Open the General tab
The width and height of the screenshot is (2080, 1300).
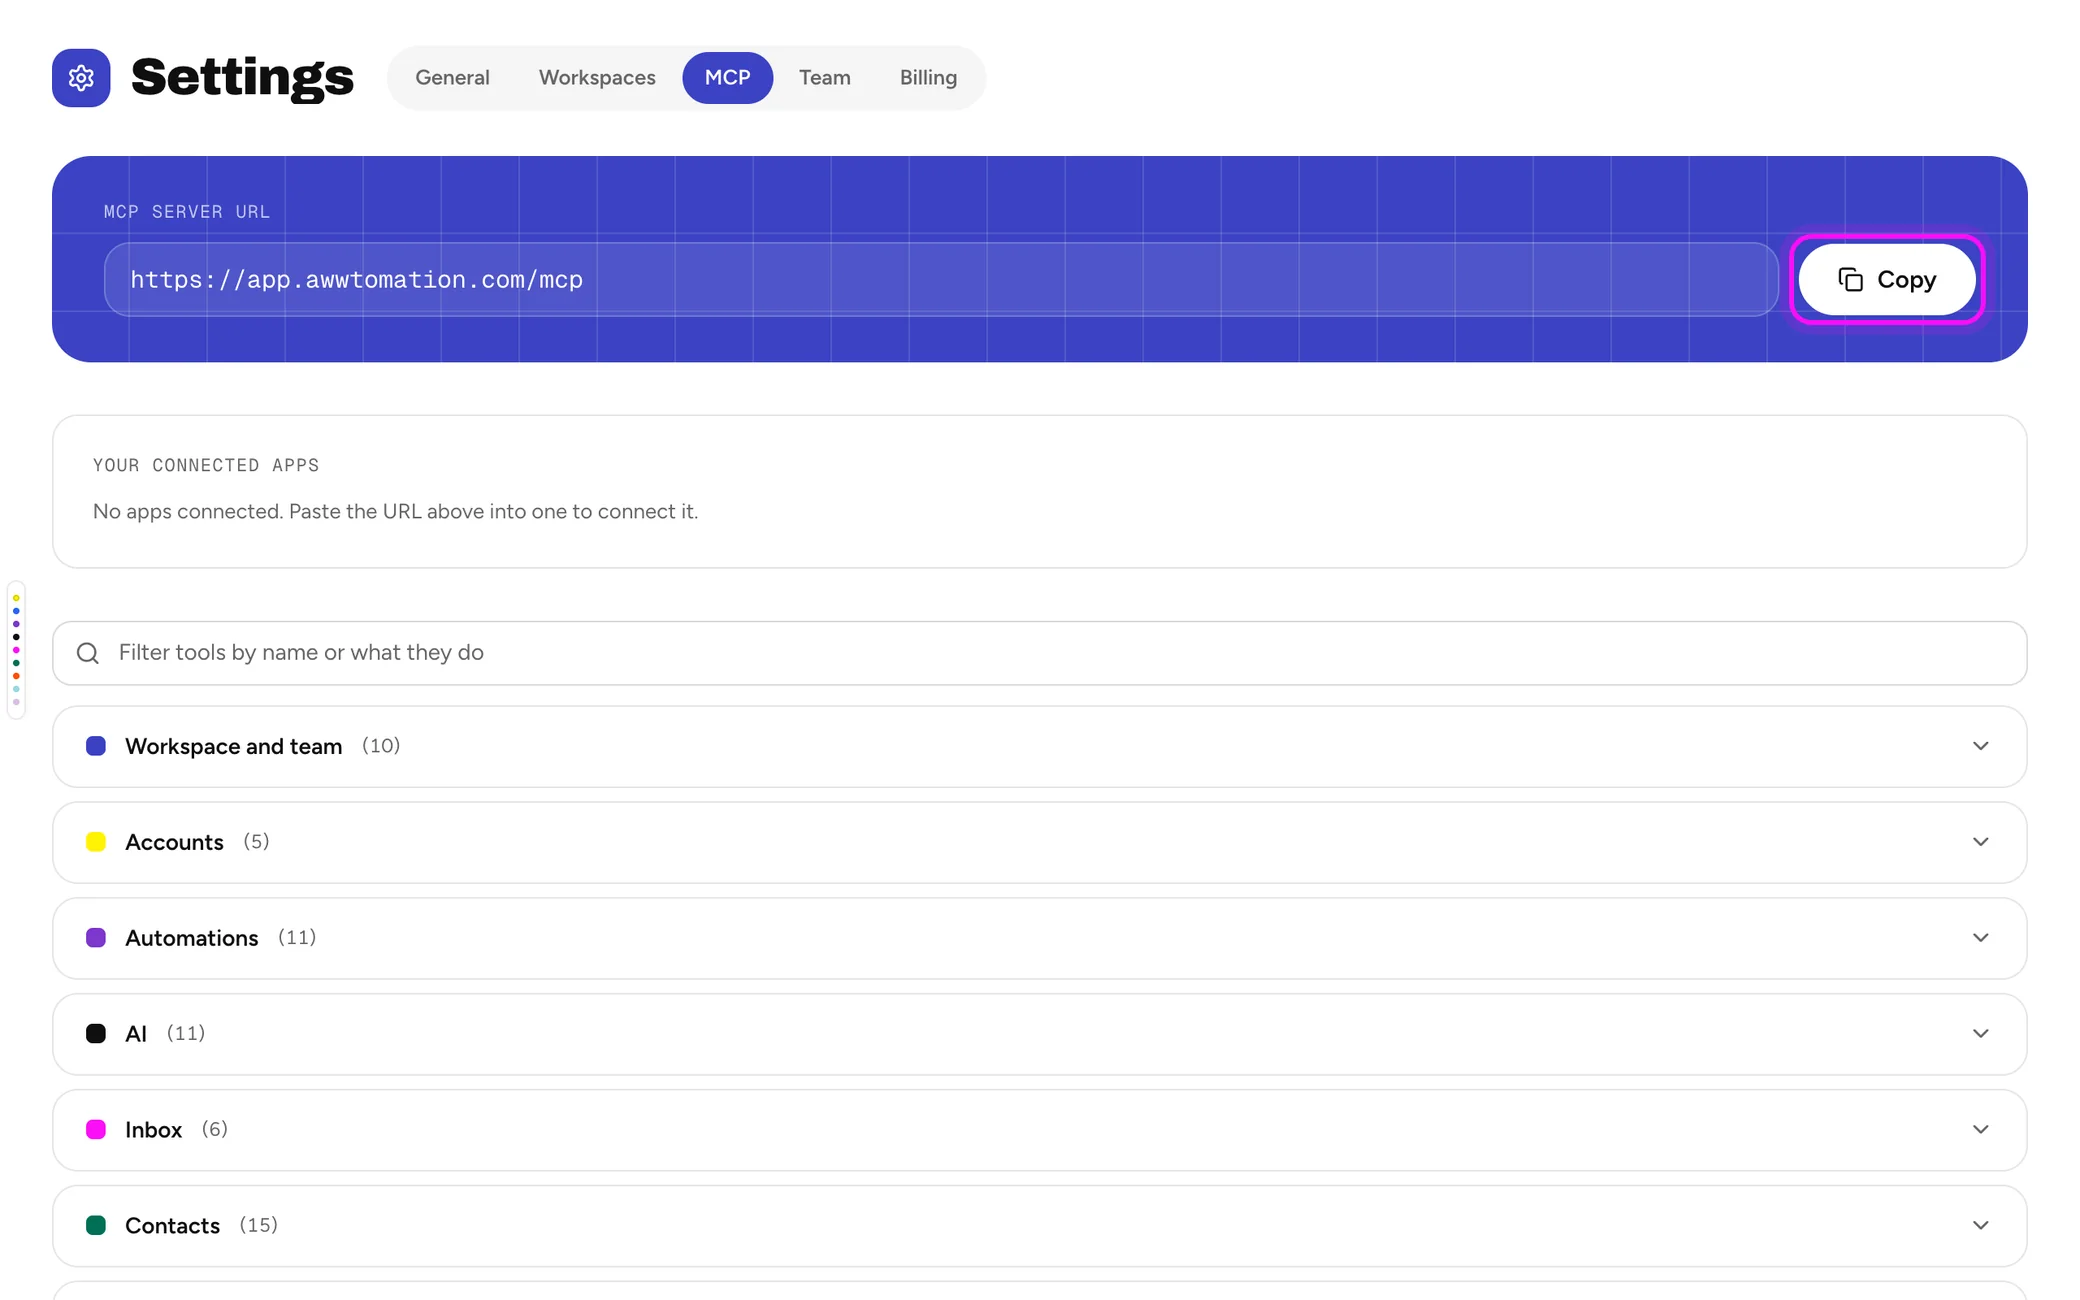pos(452,78)
